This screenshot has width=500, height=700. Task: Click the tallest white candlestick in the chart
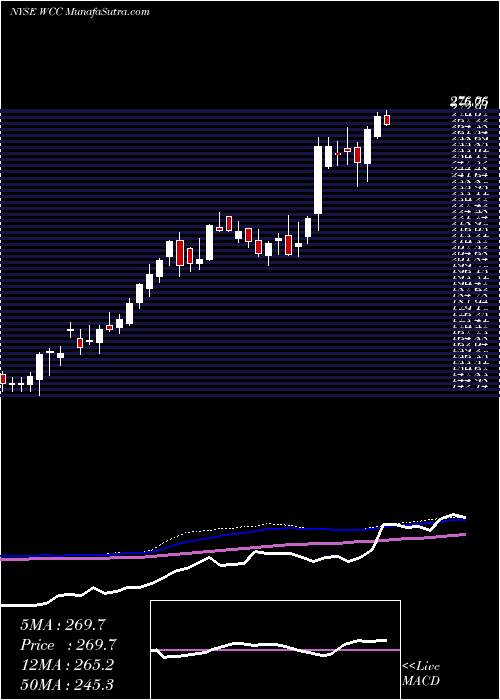click(x=318, y=180)
